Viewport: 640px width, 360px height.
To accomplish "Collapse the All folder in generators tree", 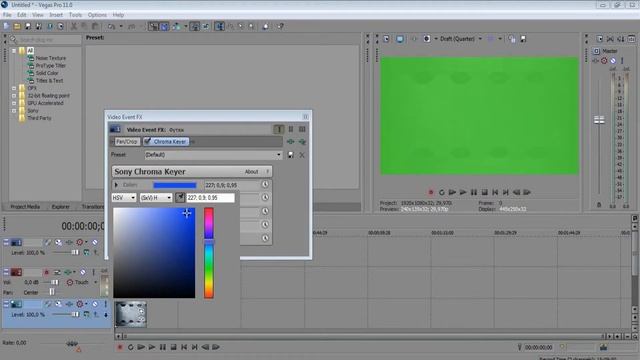I will pos(14,51).
